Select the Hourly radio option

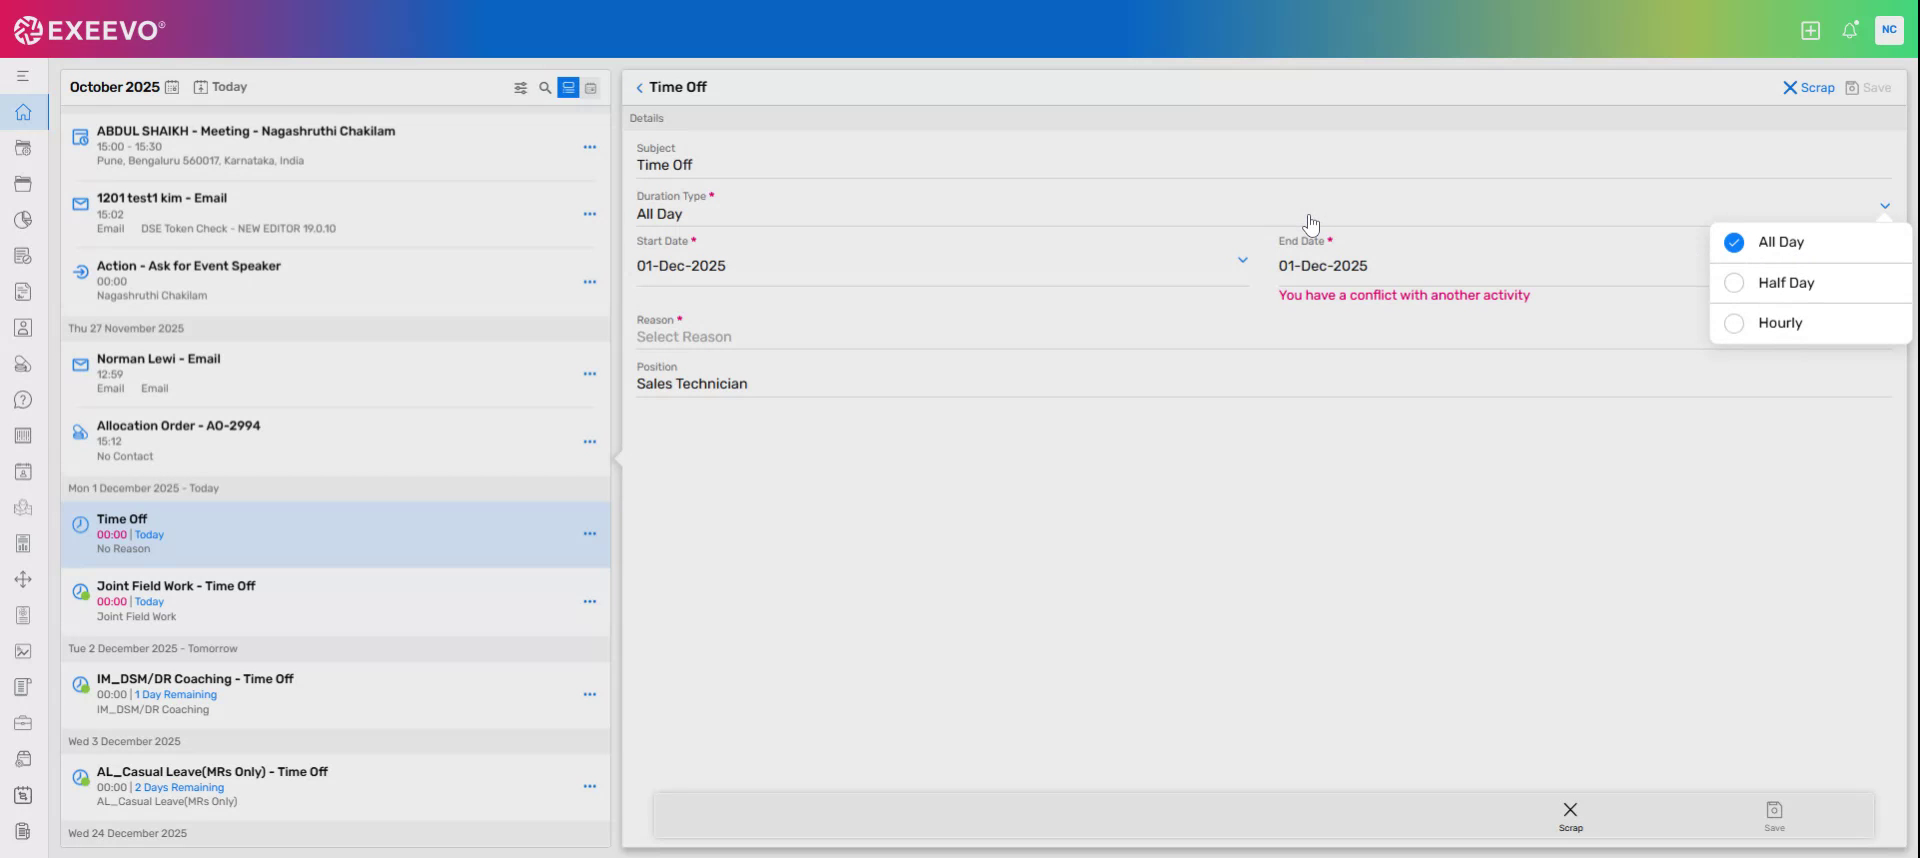point(1734,323)
